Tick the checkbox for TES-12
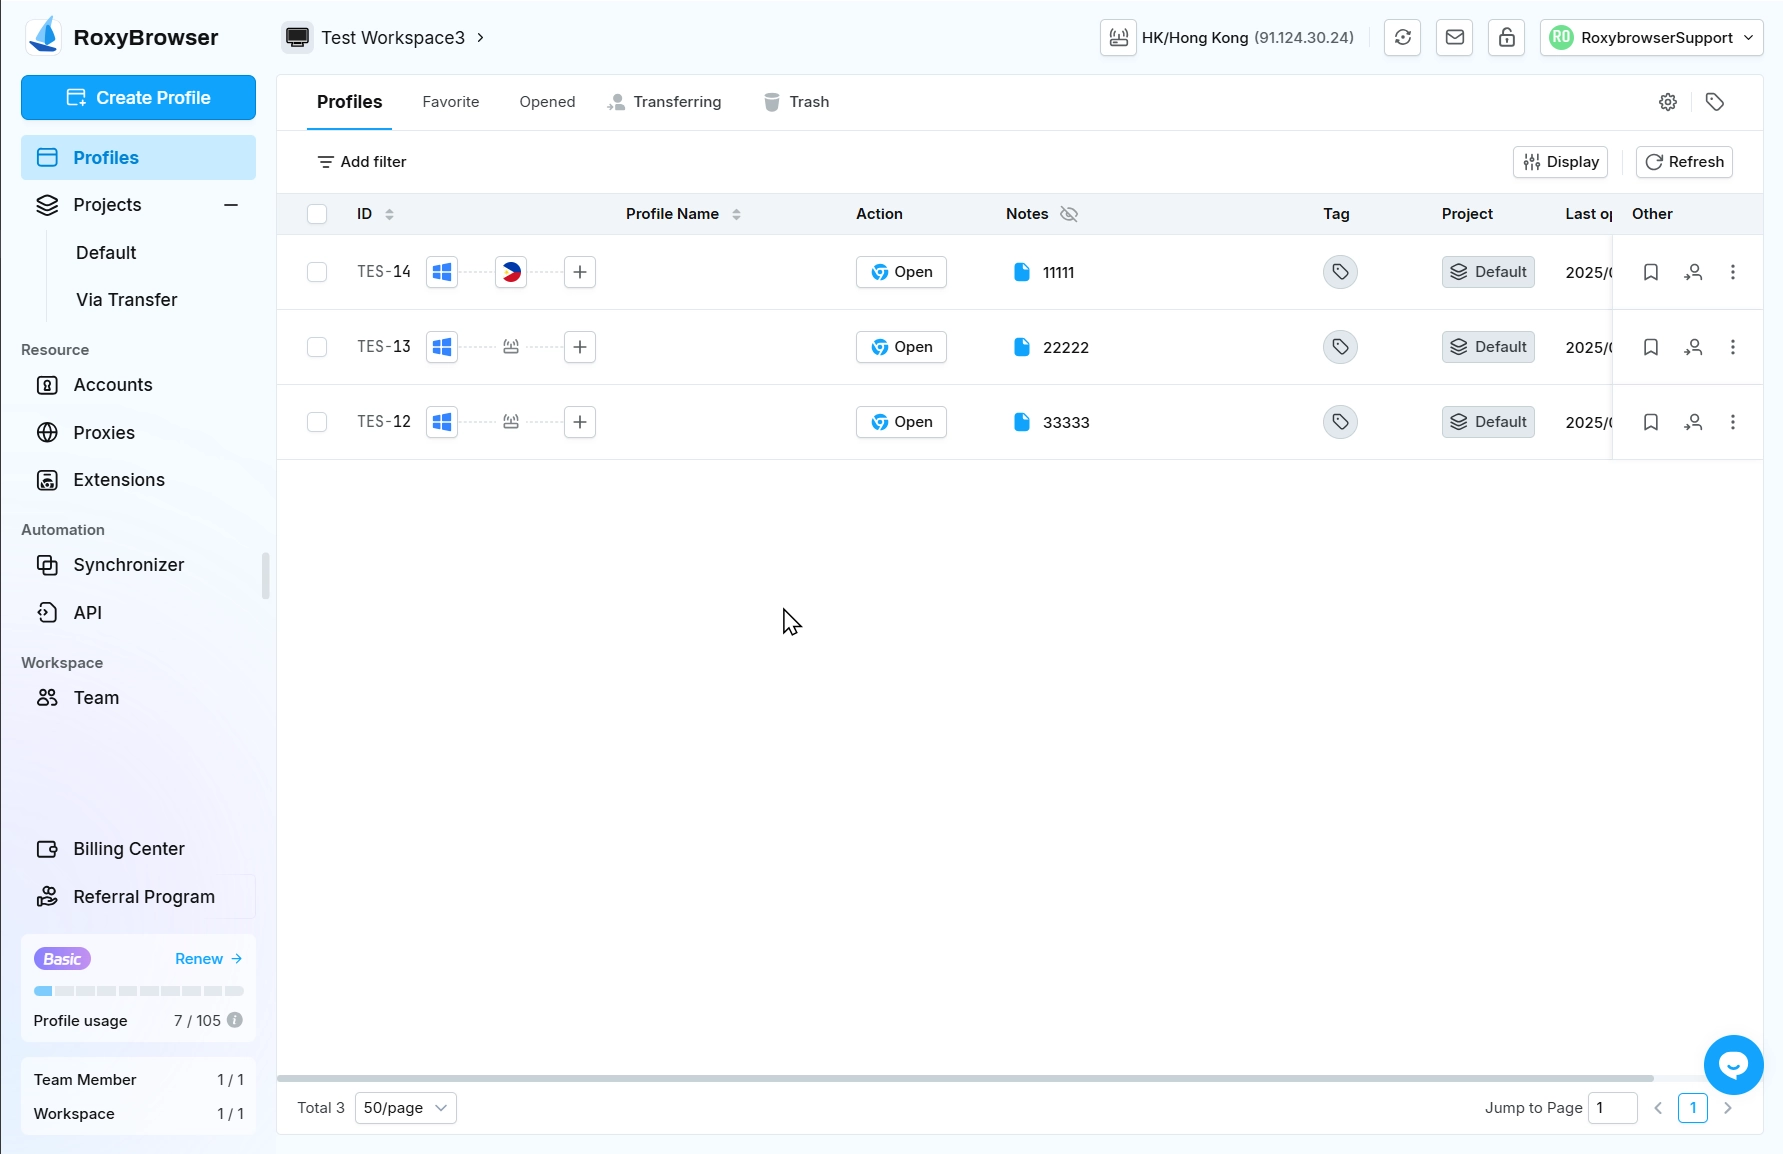 click(x=317, y=422)
